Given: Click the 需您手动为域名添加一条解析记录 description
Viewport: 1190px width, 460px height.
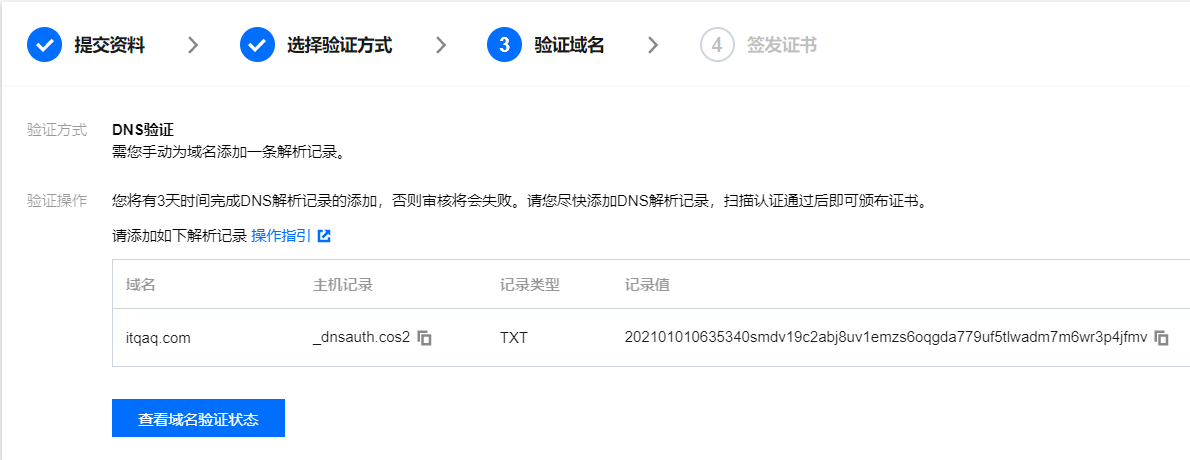Looking at the screenshot, I should click(x=228, y=151).
